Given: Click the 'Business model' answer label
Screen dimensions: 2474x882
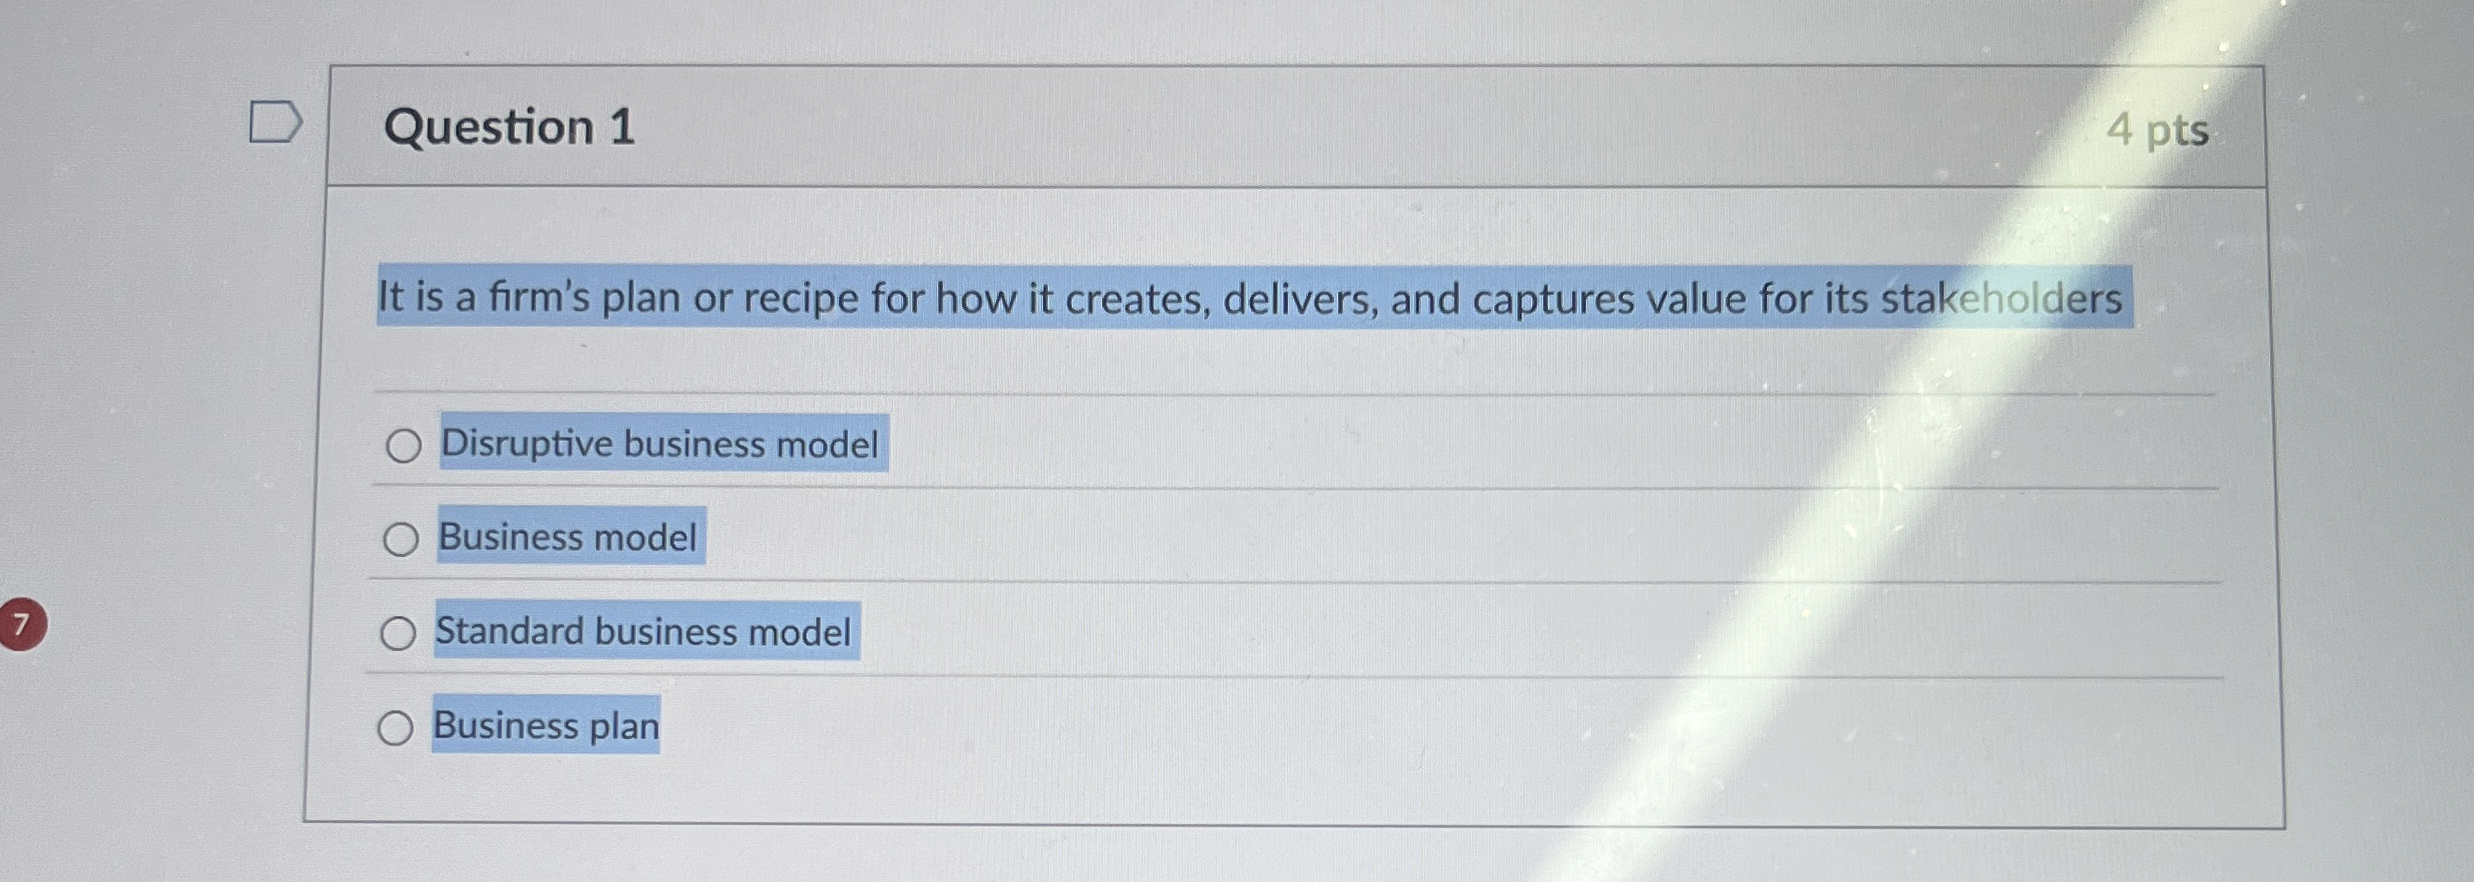Looking at the screenshot, I should coord(568,537).
